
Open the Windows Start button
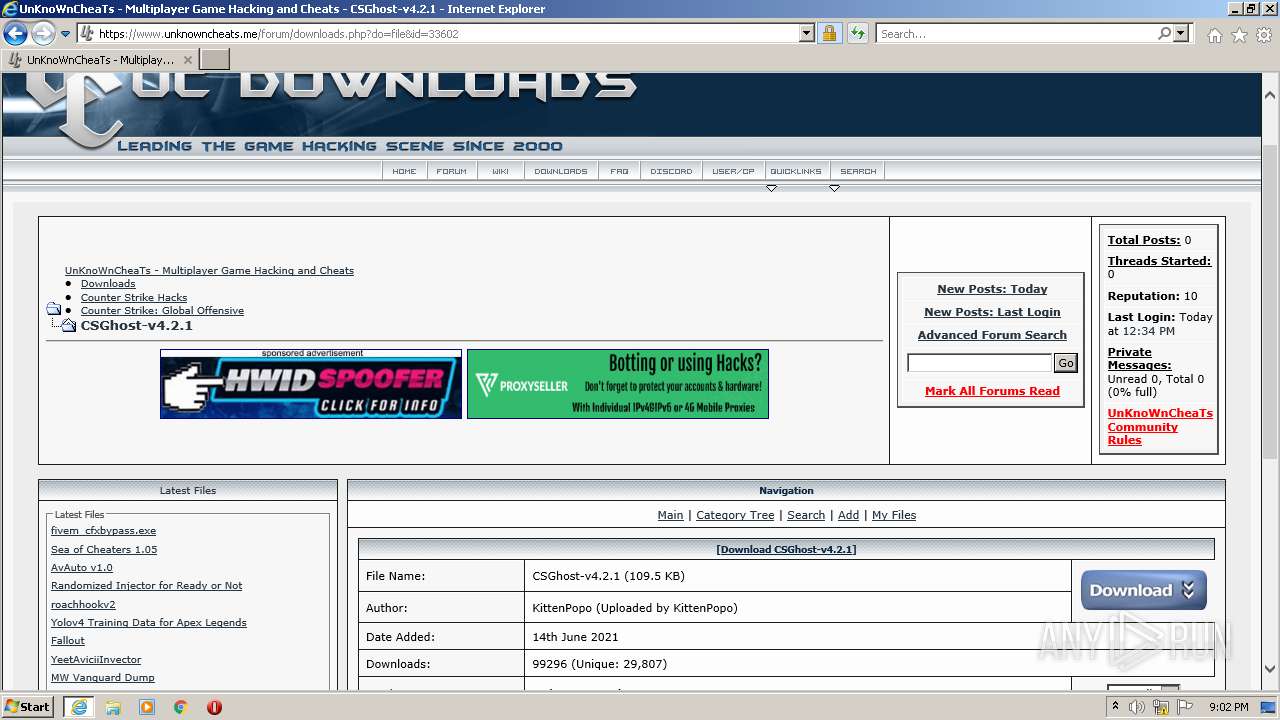28,706
